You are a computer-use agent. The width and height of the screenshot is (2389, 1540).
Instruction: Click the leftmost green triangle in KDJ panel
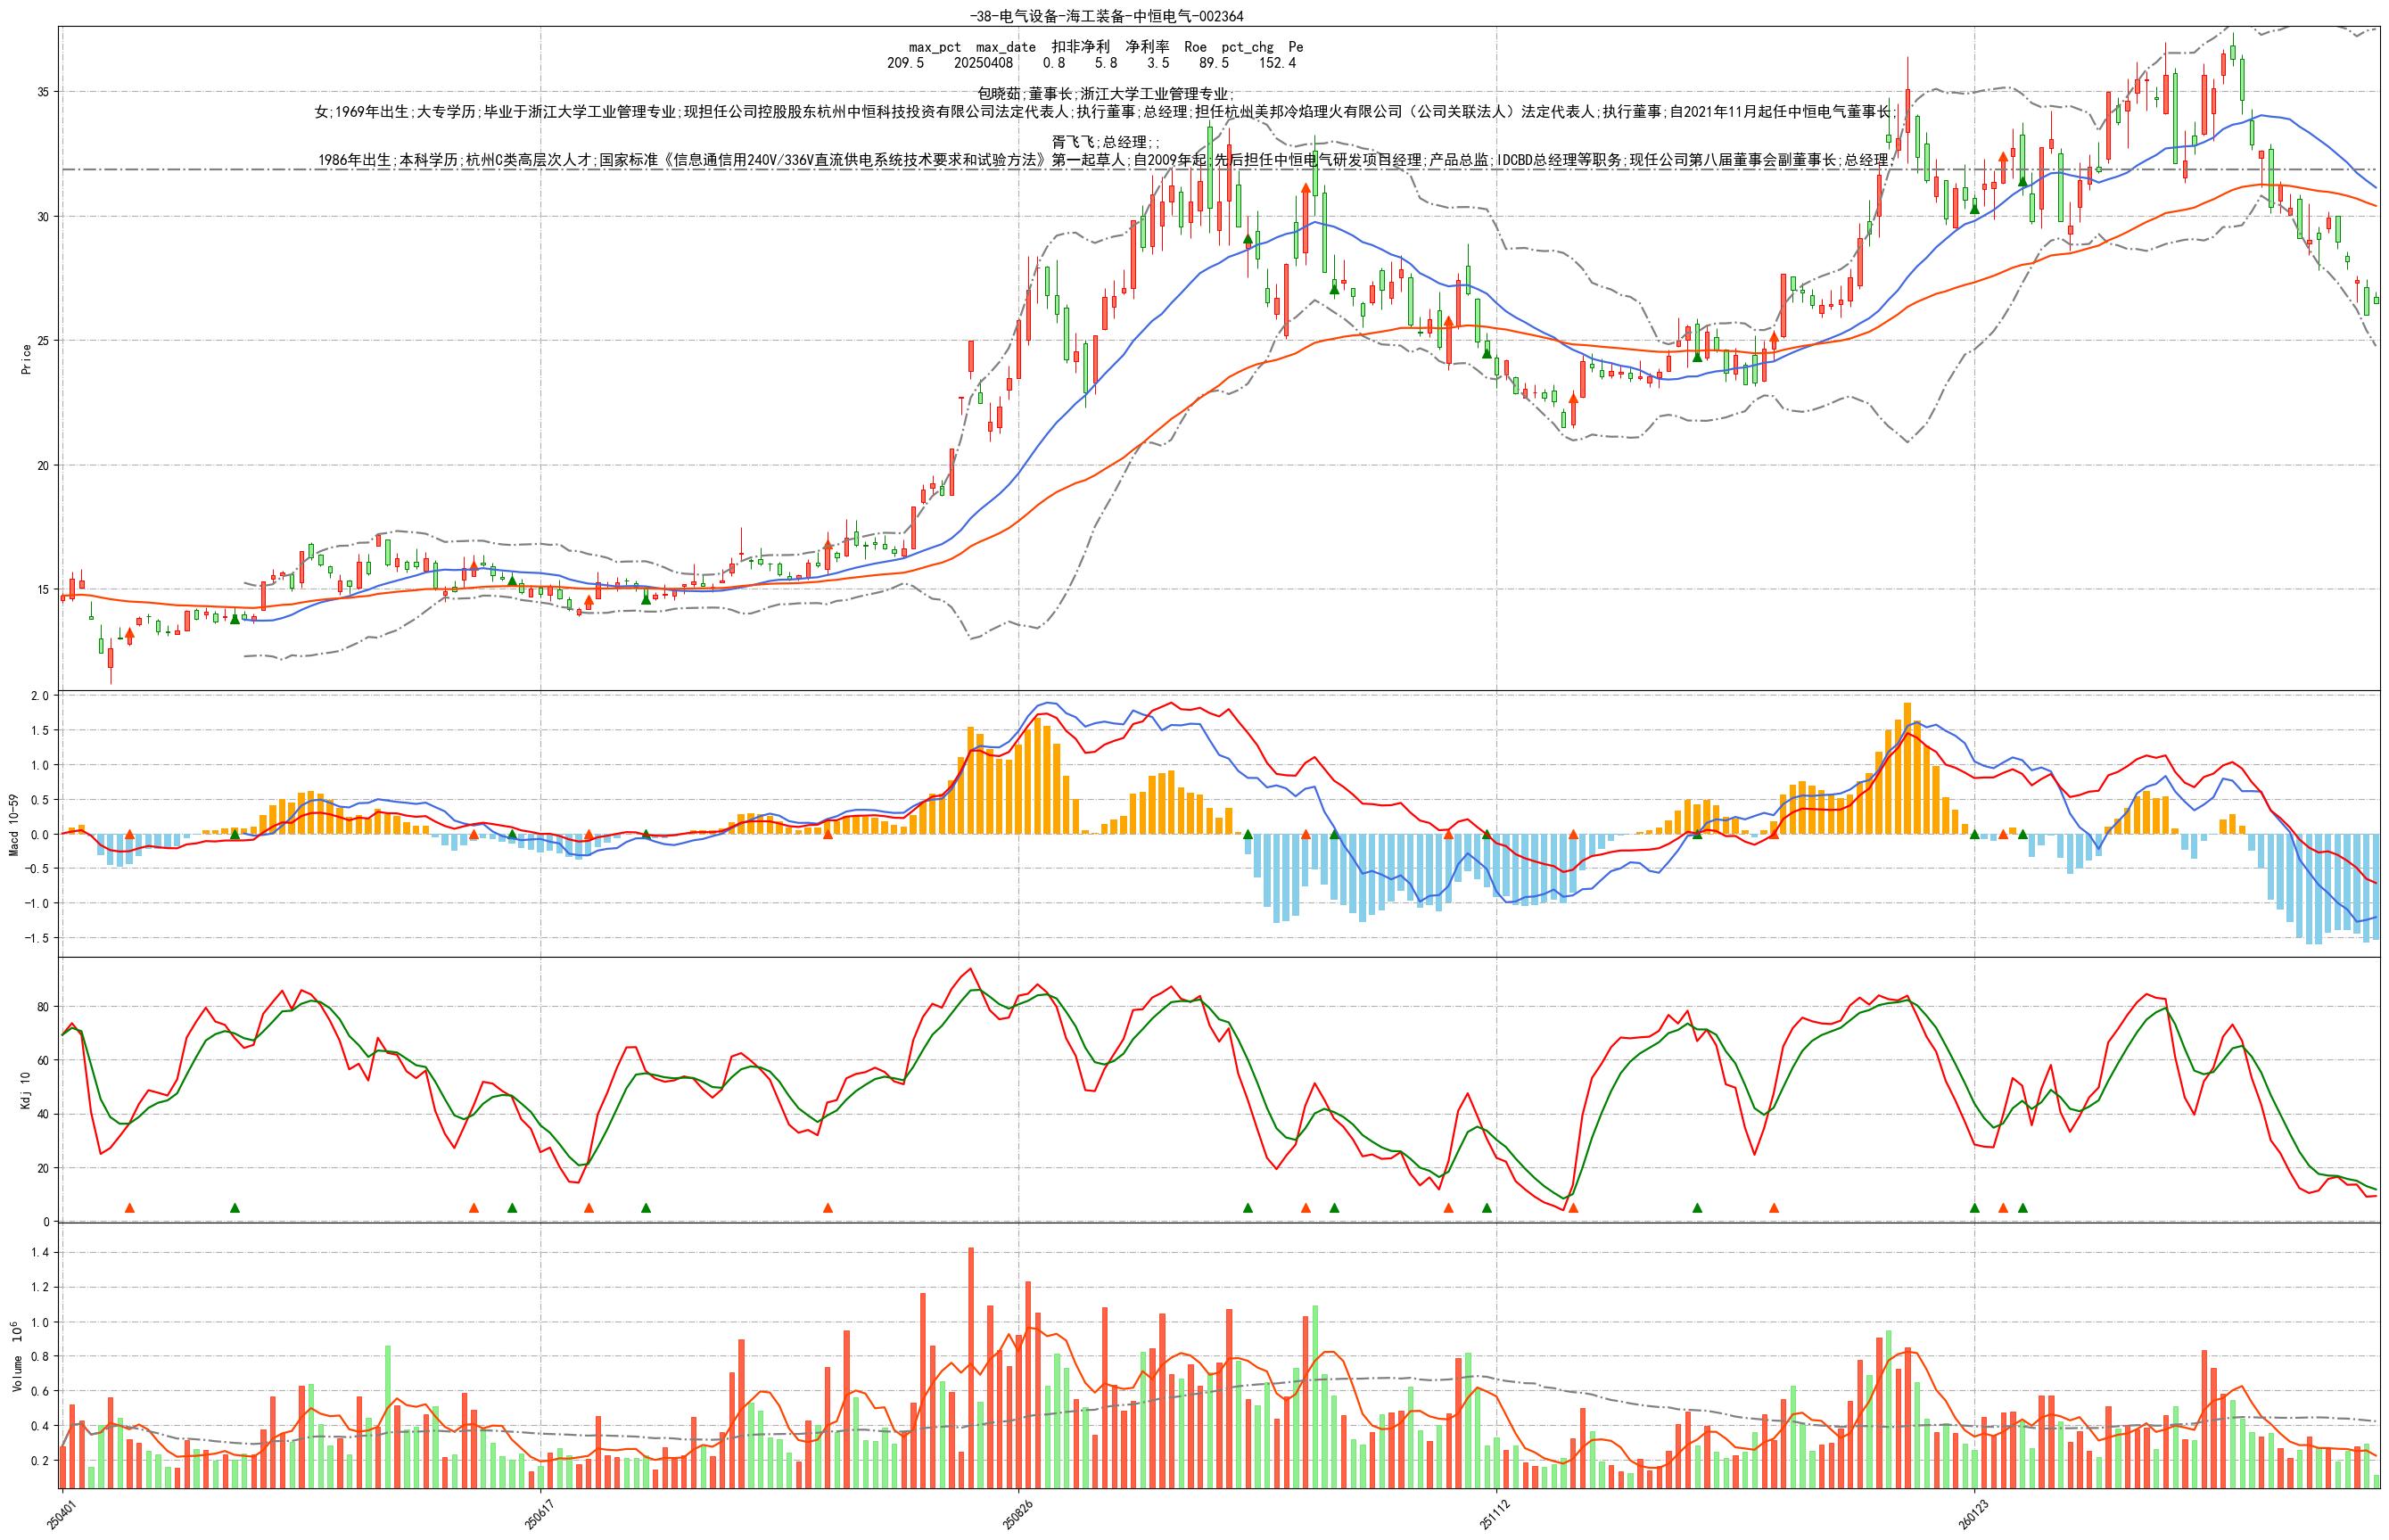tap(235, 1208)
